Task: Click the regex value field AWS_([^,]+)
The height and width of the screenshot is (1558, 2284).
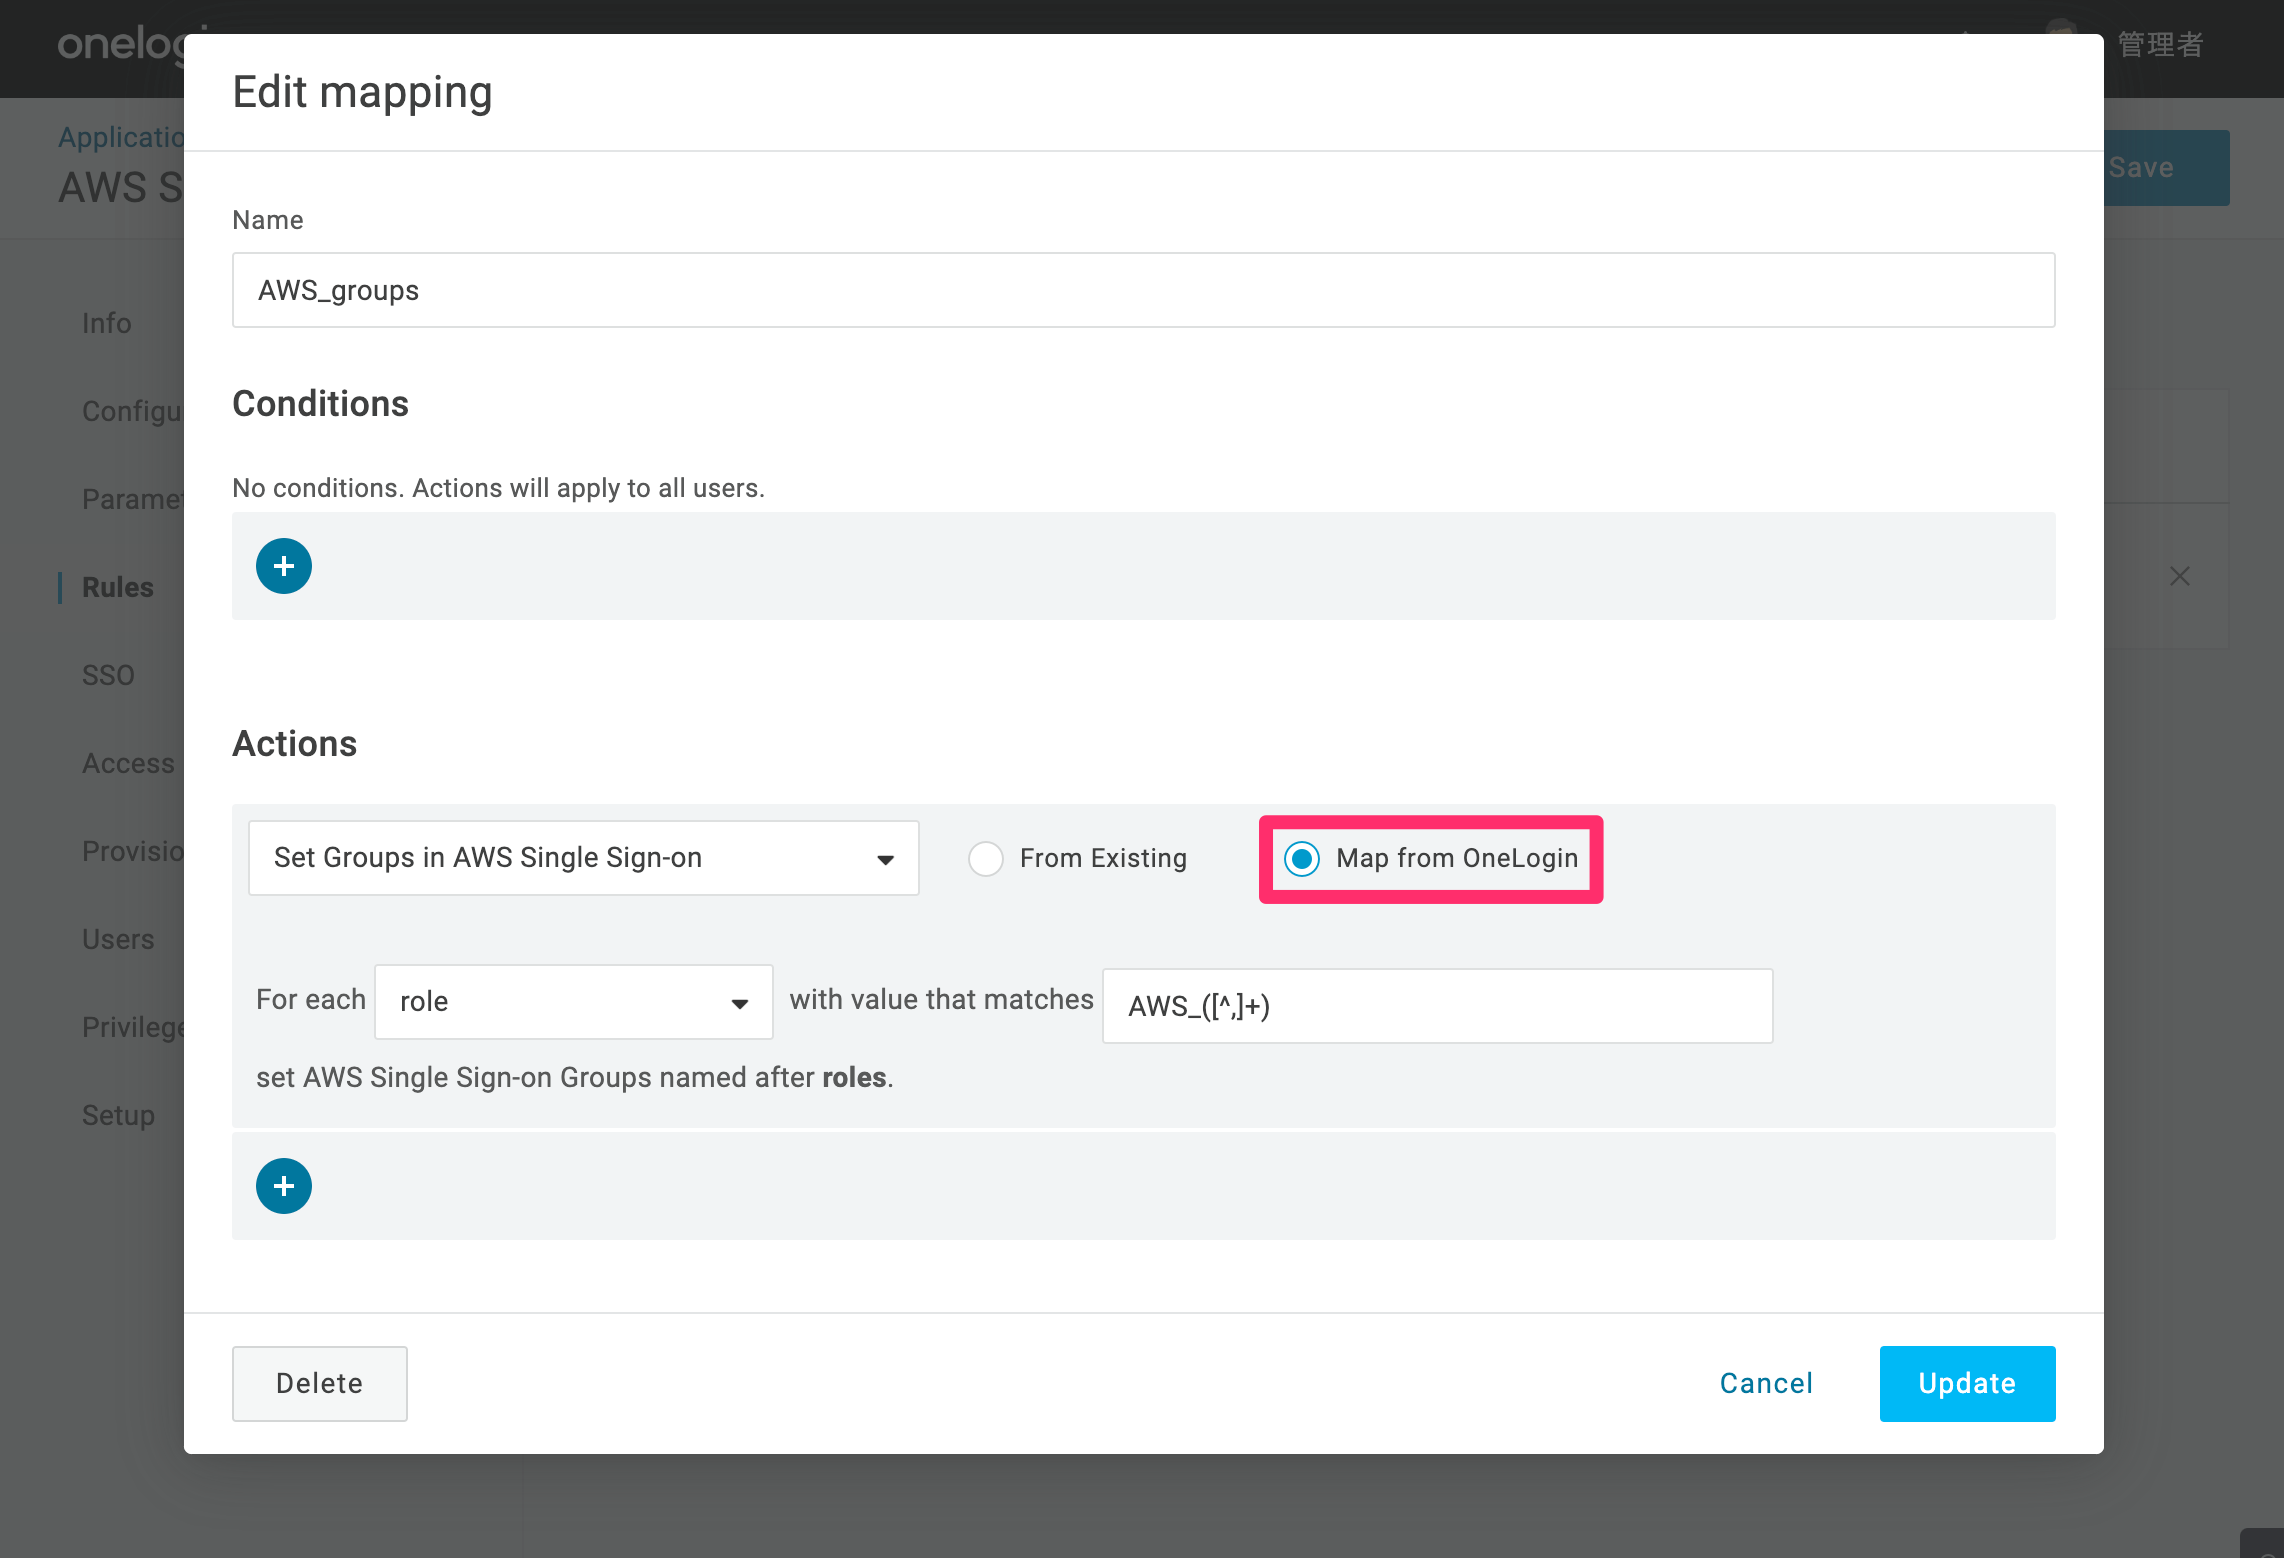Action: coord(1438,1006)
